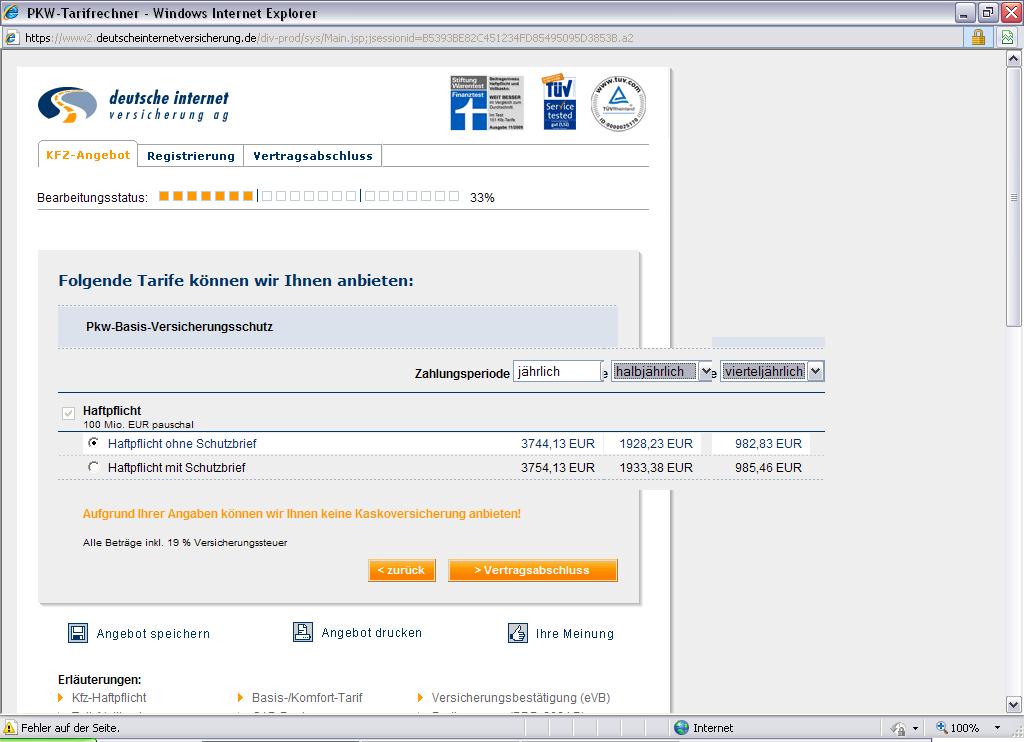The height and width of the screenshot is (742, 1024).
Task: Click the Bearbeitungsstatus progress bar
Action: point(309,197)
